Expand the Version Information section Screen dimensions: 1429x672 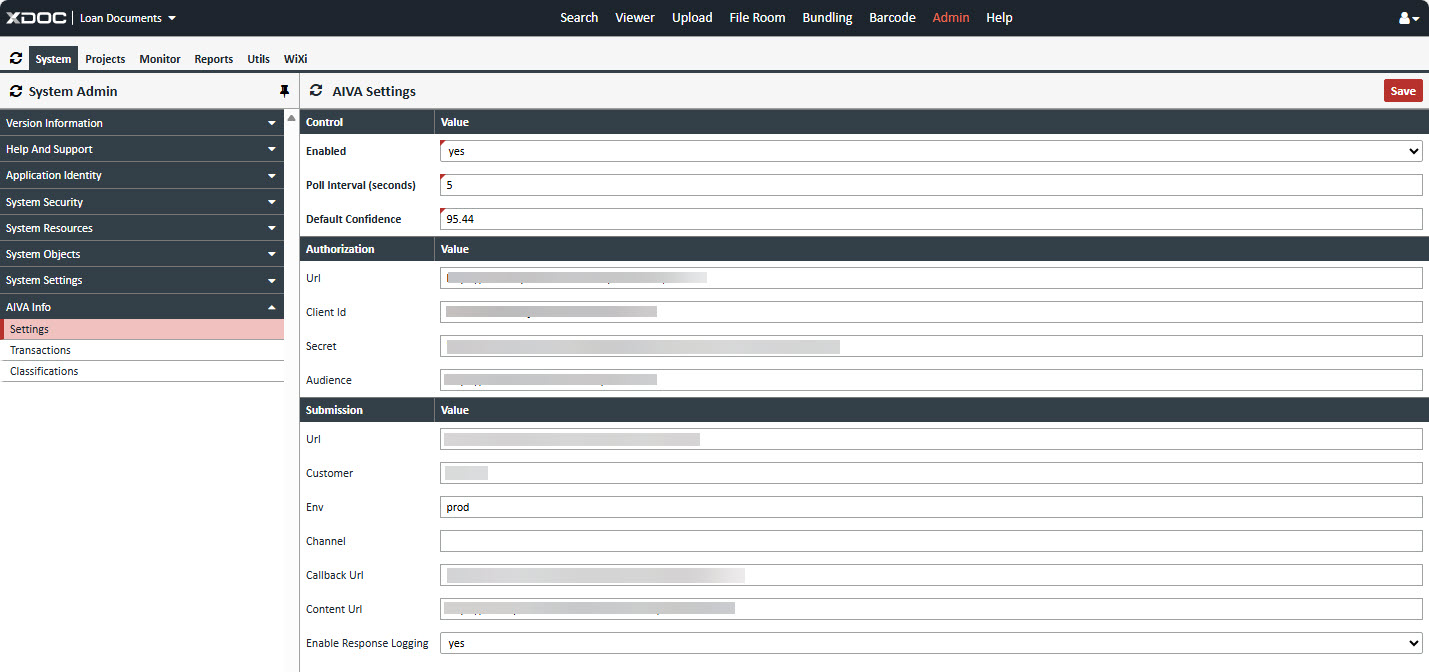142,123
